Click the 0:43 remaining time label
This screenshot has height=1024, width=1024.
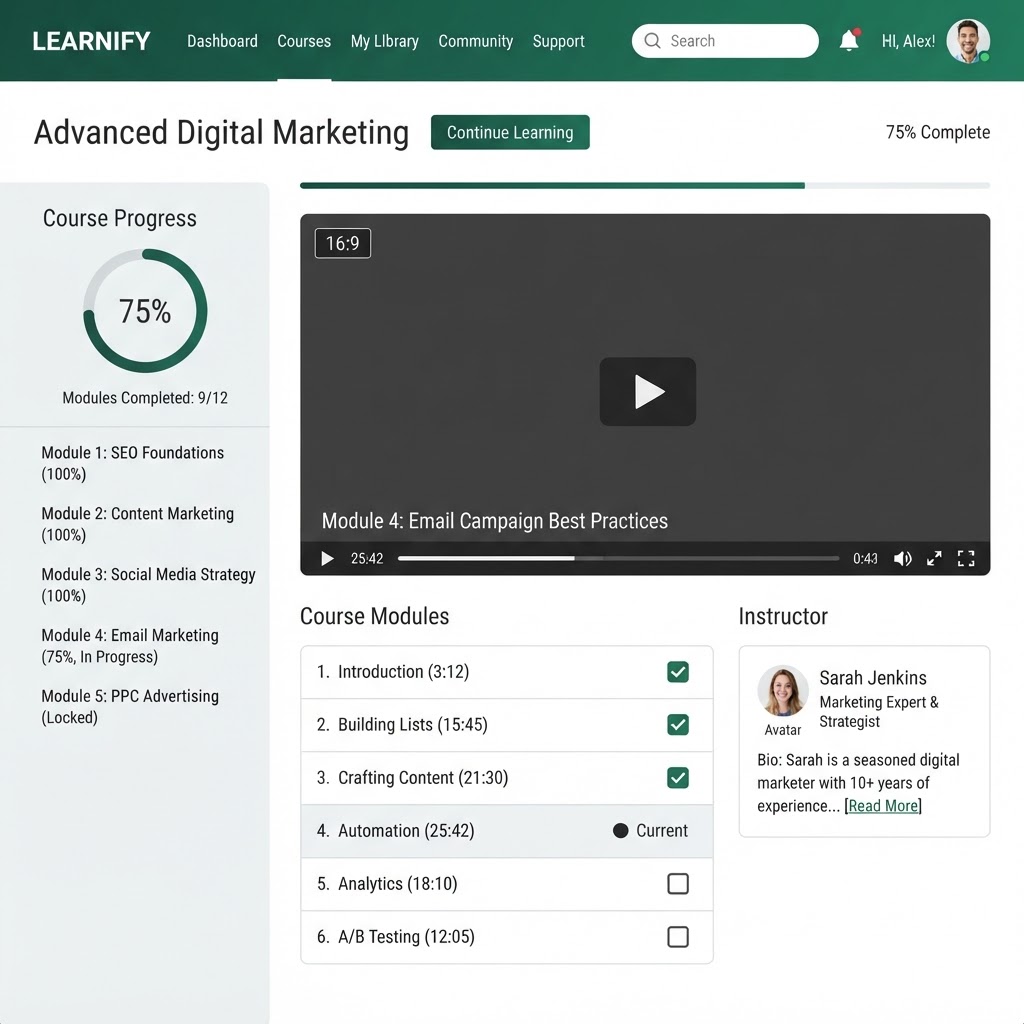coord(865,558)
